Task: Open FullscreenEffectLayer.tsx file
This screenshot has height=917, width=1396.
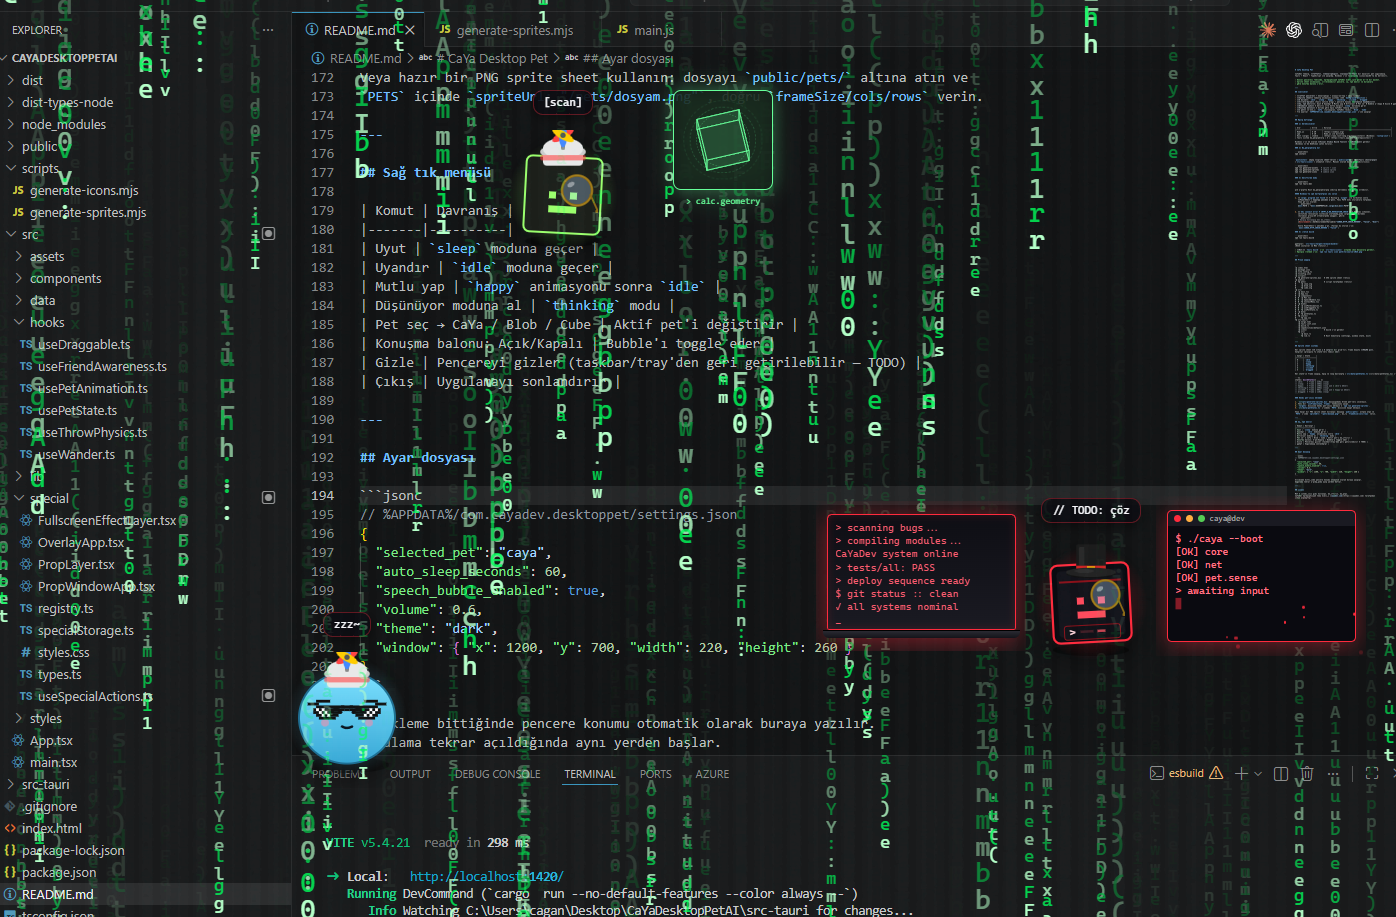Action: (107, 520)
